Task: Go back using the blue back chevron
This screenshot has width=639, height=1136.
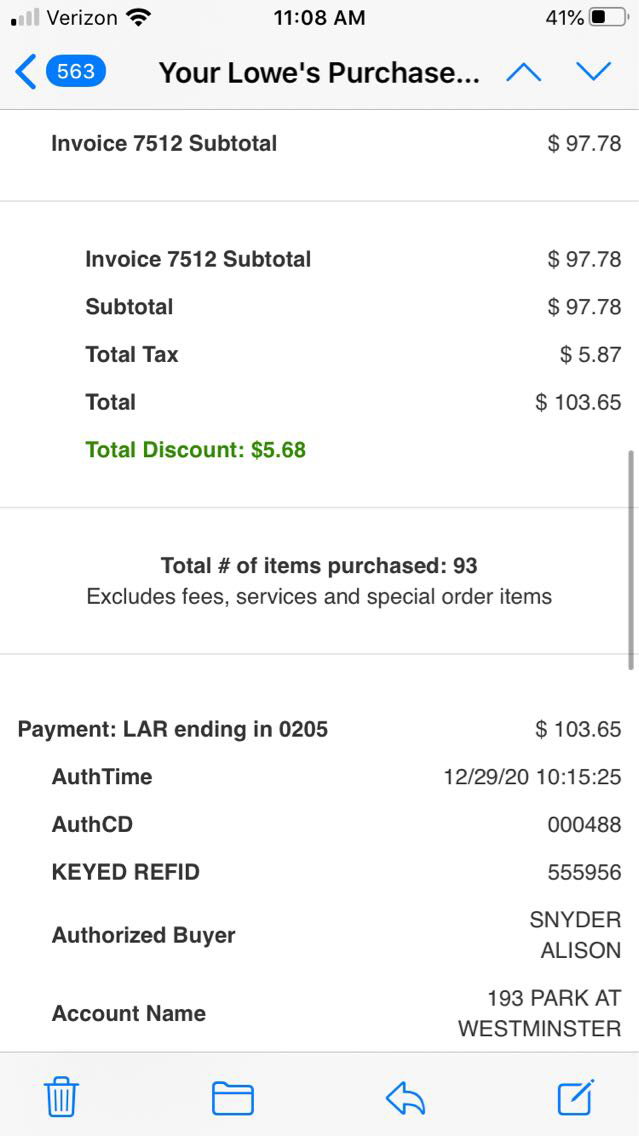Action: click(x=27, y=72)
